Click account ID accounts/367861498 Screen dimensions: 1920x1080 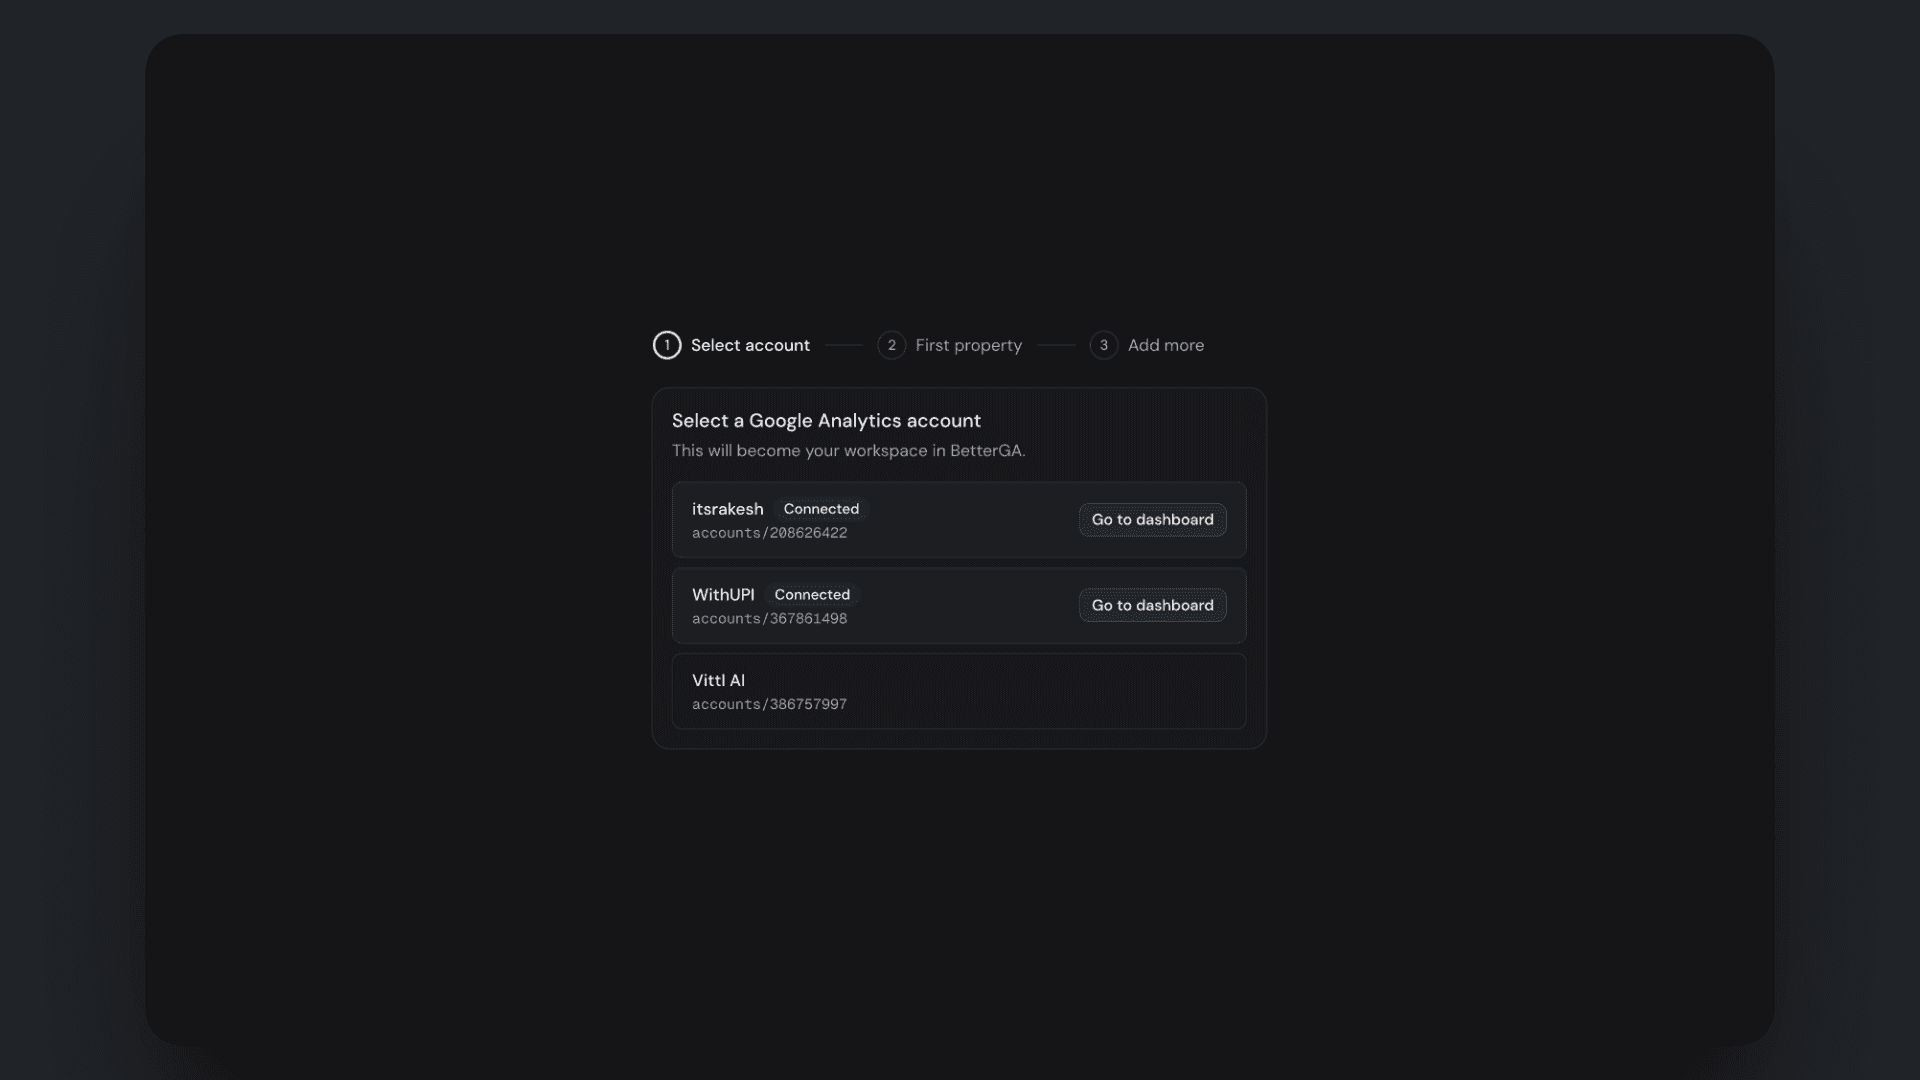(769, 619)
